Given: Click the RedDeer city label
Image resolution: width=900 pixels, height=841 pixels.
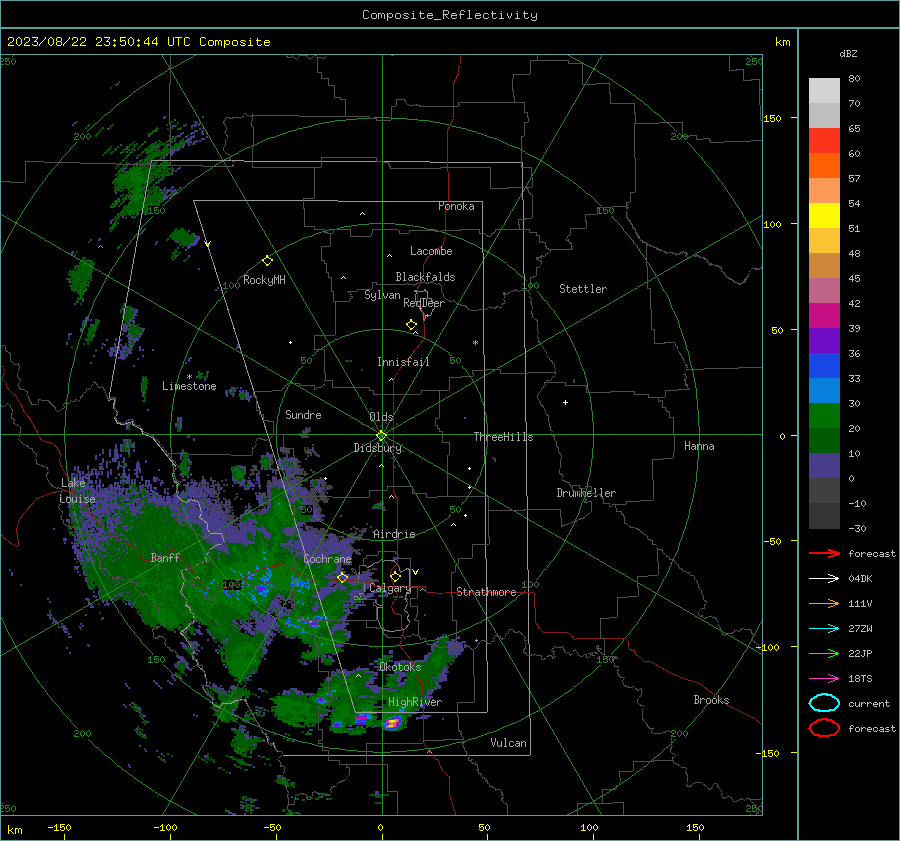Looking at the screenshot, I should pos(424,303).
